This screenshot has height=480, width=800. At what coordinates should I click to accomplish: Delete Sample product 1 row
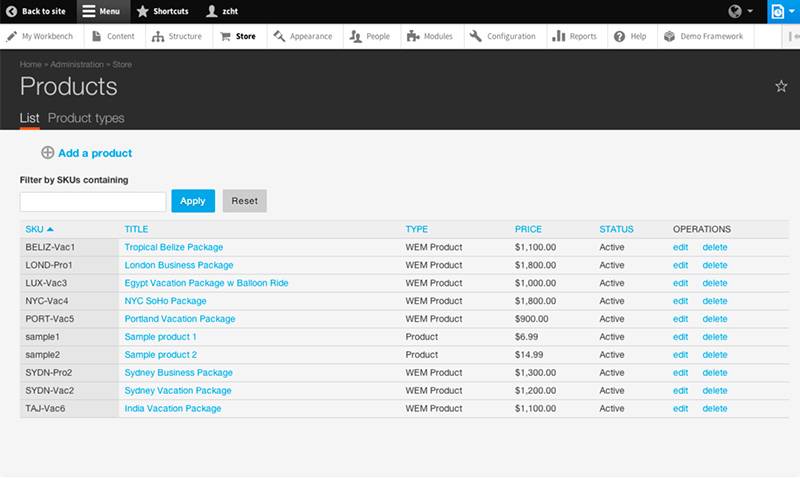(x=715, y=337)
